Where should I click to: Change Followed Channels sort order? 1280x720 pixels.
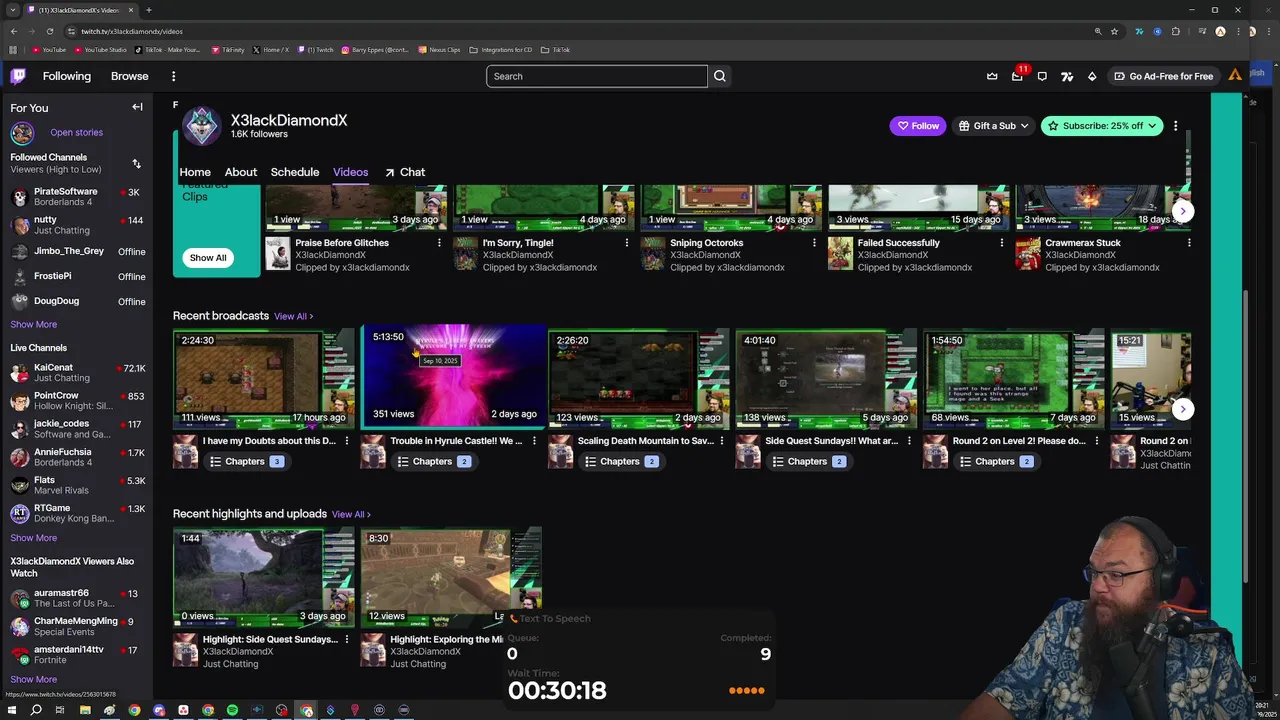click(x=136, y=163)
